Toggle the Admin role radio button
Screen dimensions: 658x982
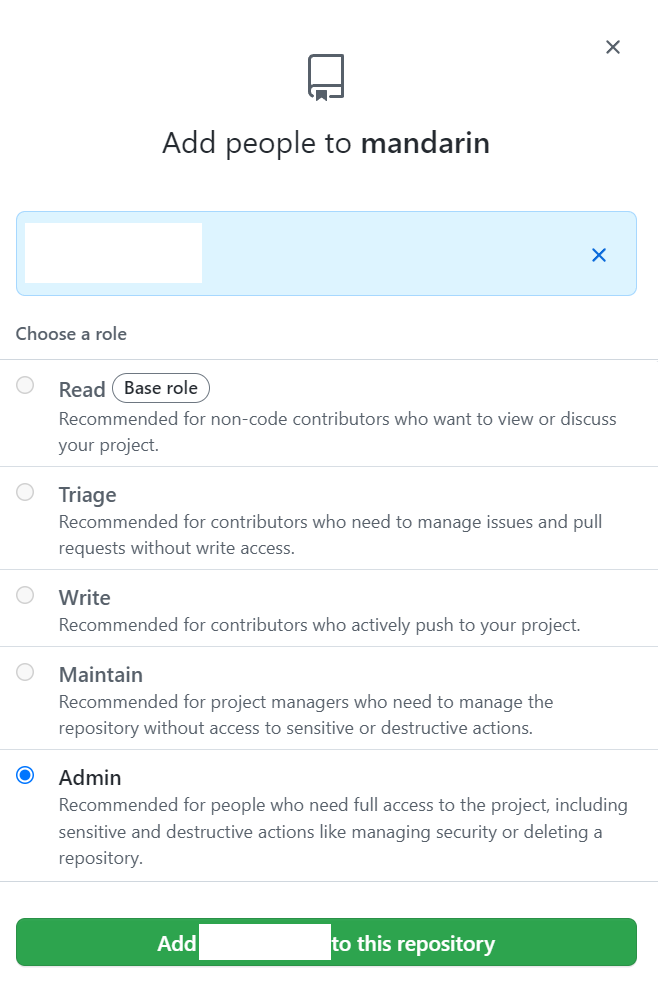(25, 775)
